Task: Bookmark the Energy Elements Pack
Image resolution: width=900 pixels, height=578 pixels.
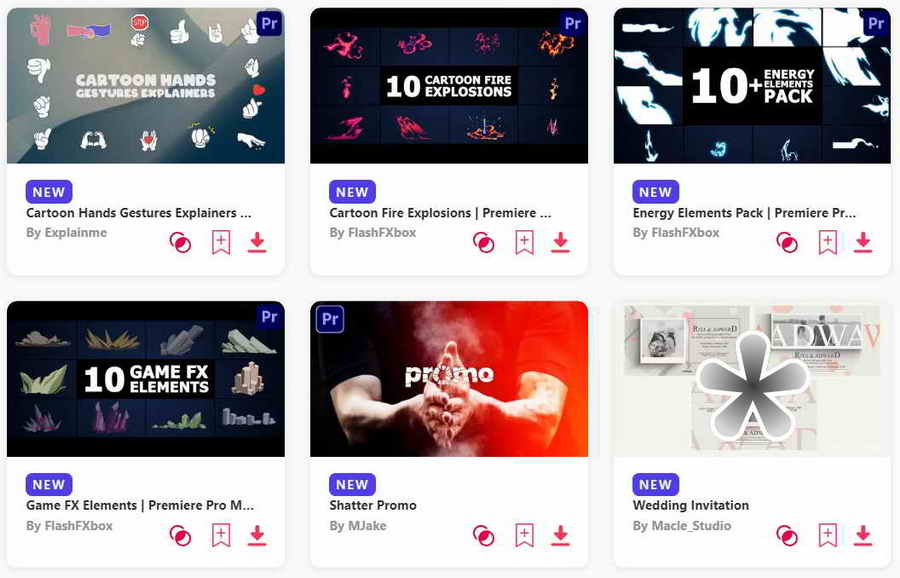Action: tap(827, 242)
